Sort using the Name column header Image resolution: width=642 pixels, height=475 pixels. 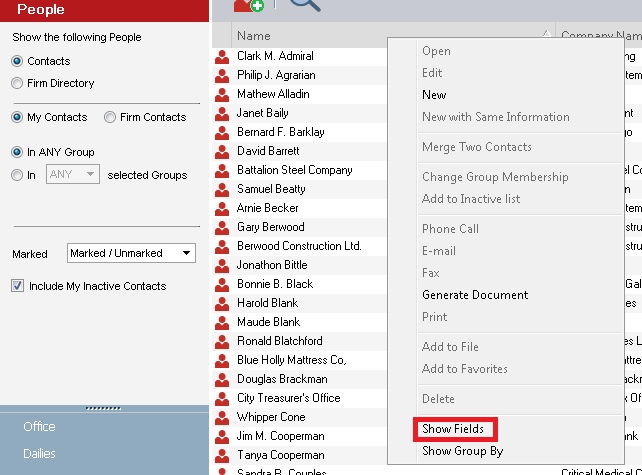(300, 36)
